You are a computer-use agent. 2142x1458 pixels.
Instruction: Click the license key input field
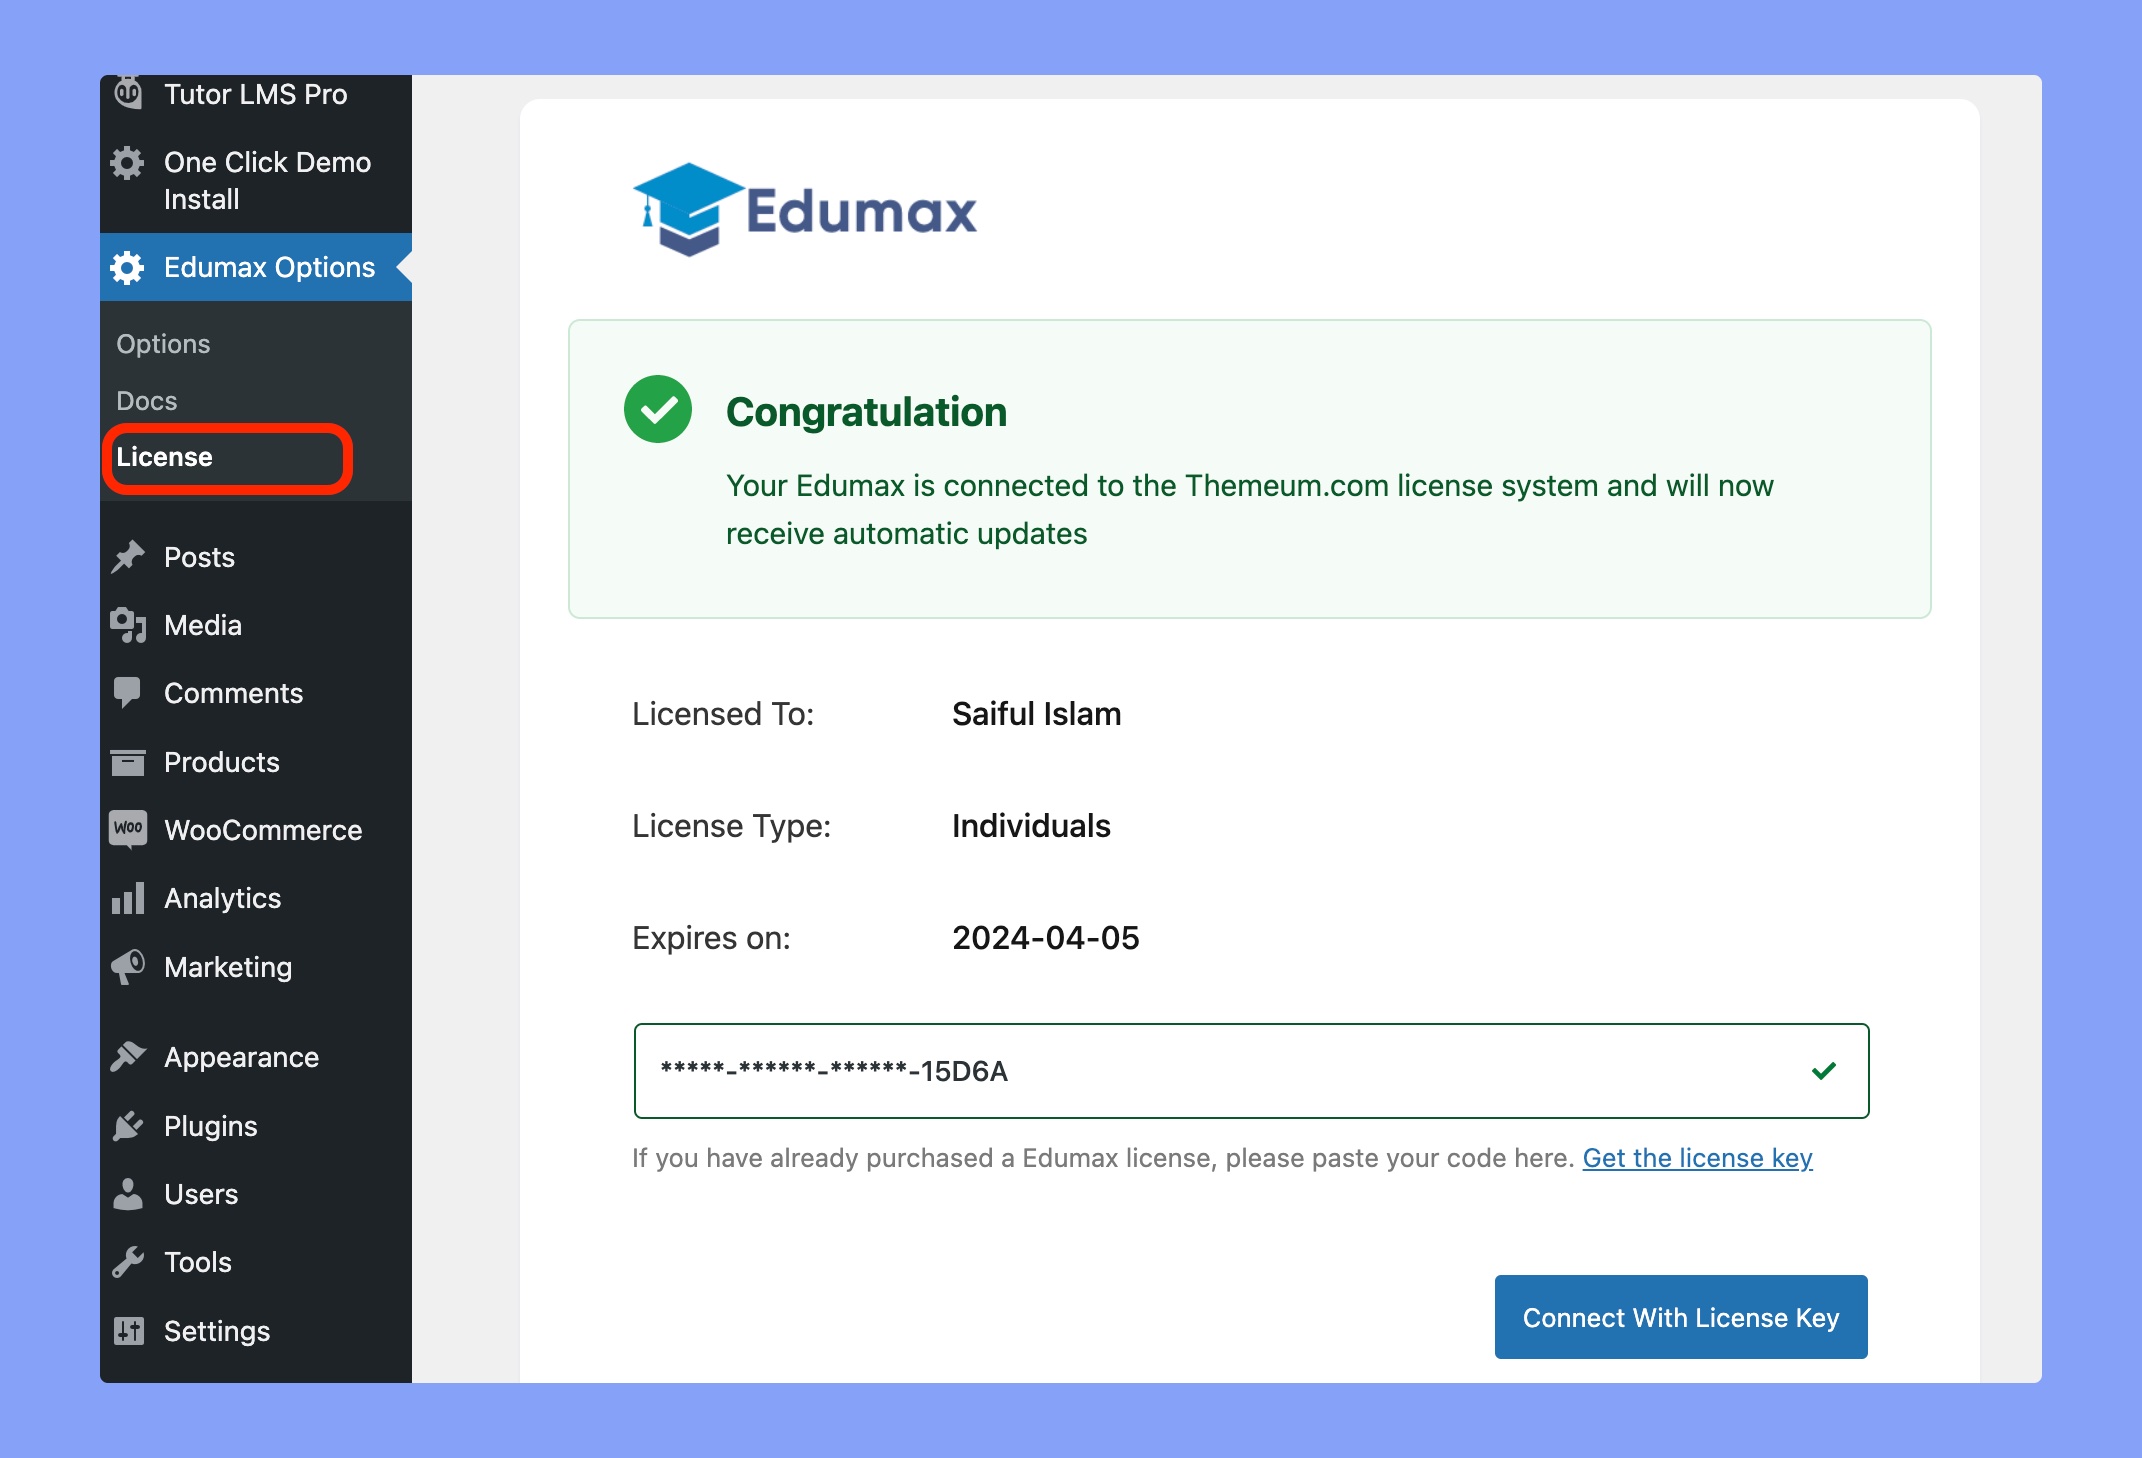click(1251, 1071)
